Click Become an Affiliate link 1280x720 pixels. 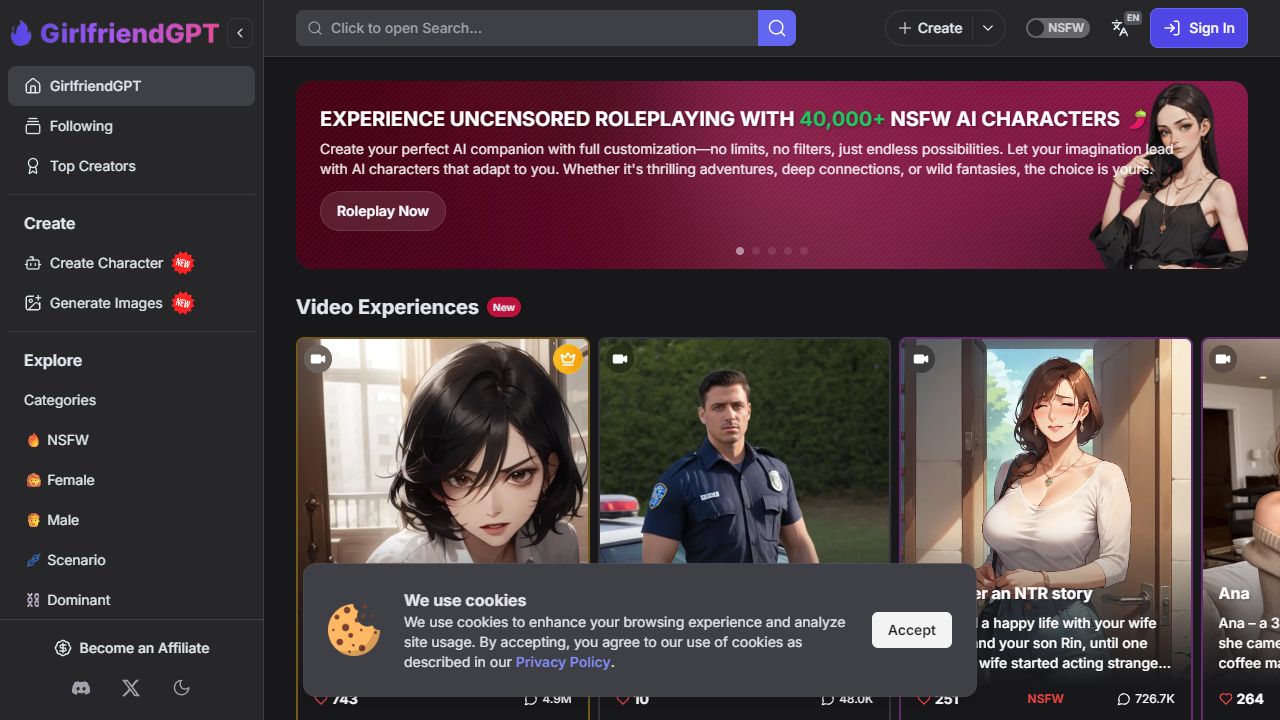tap(131, 648)
